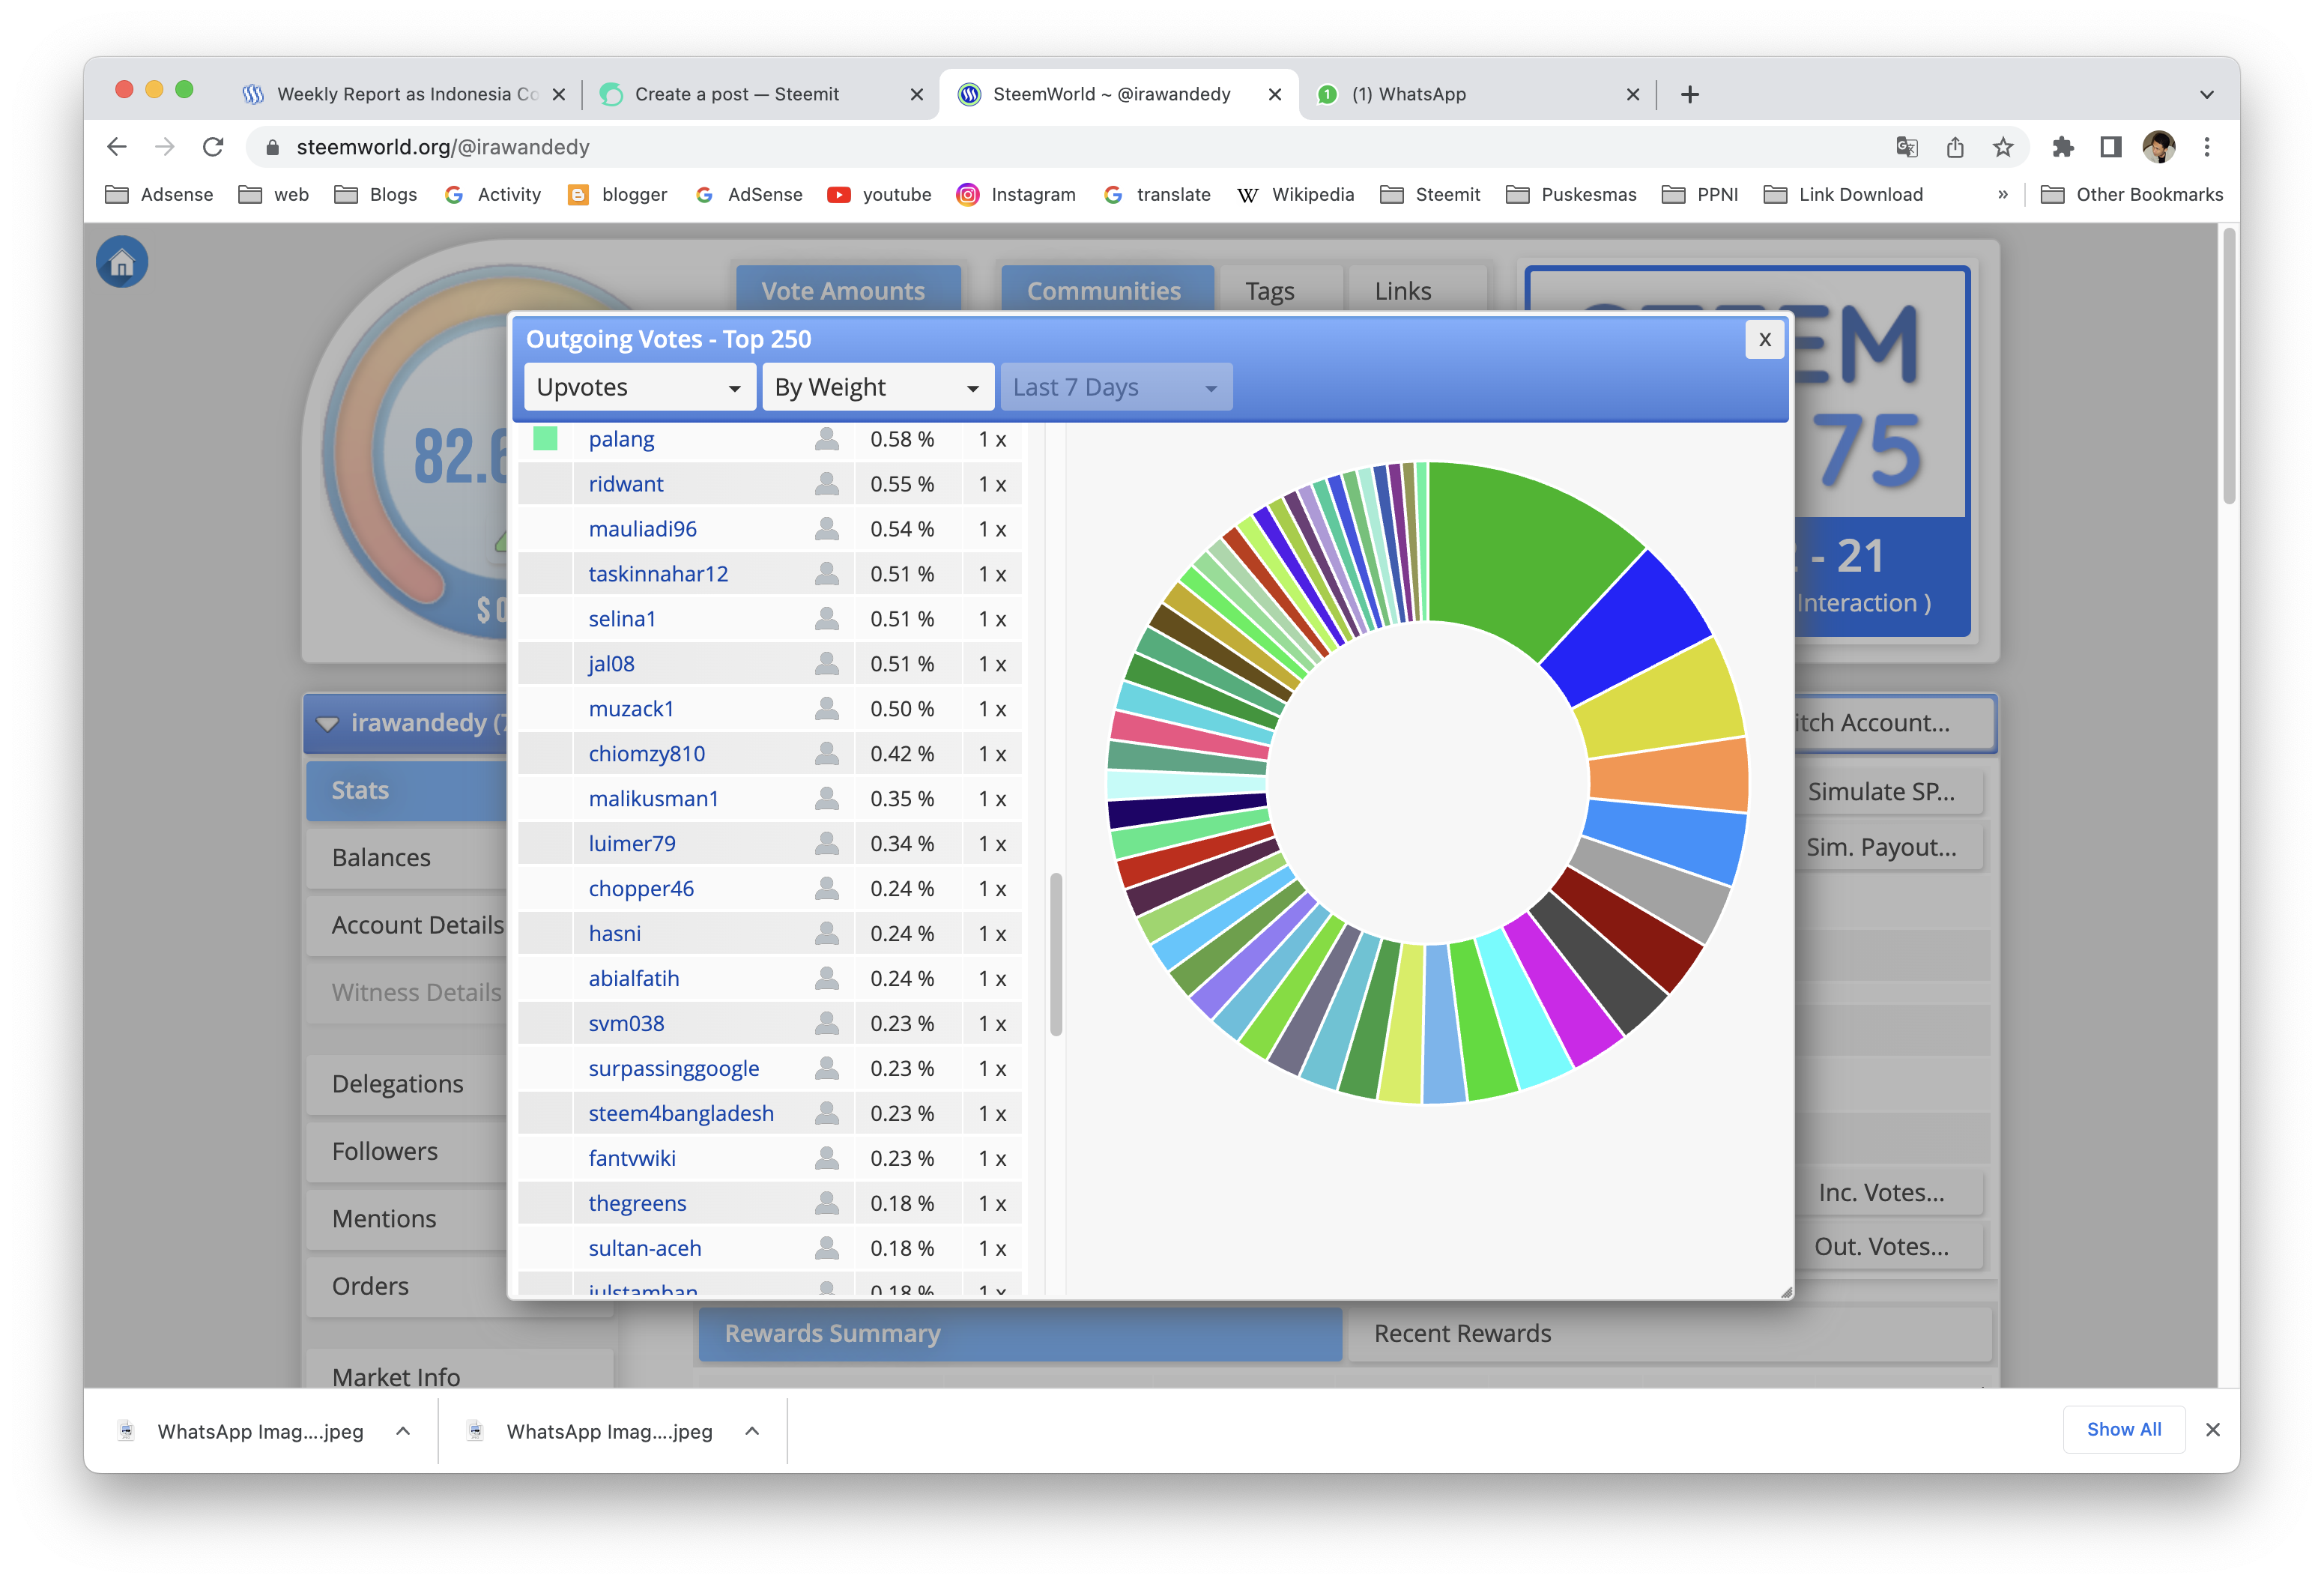
Task: Show hidden bookmarks with the chevron
Action: [x=2002, y=194]
